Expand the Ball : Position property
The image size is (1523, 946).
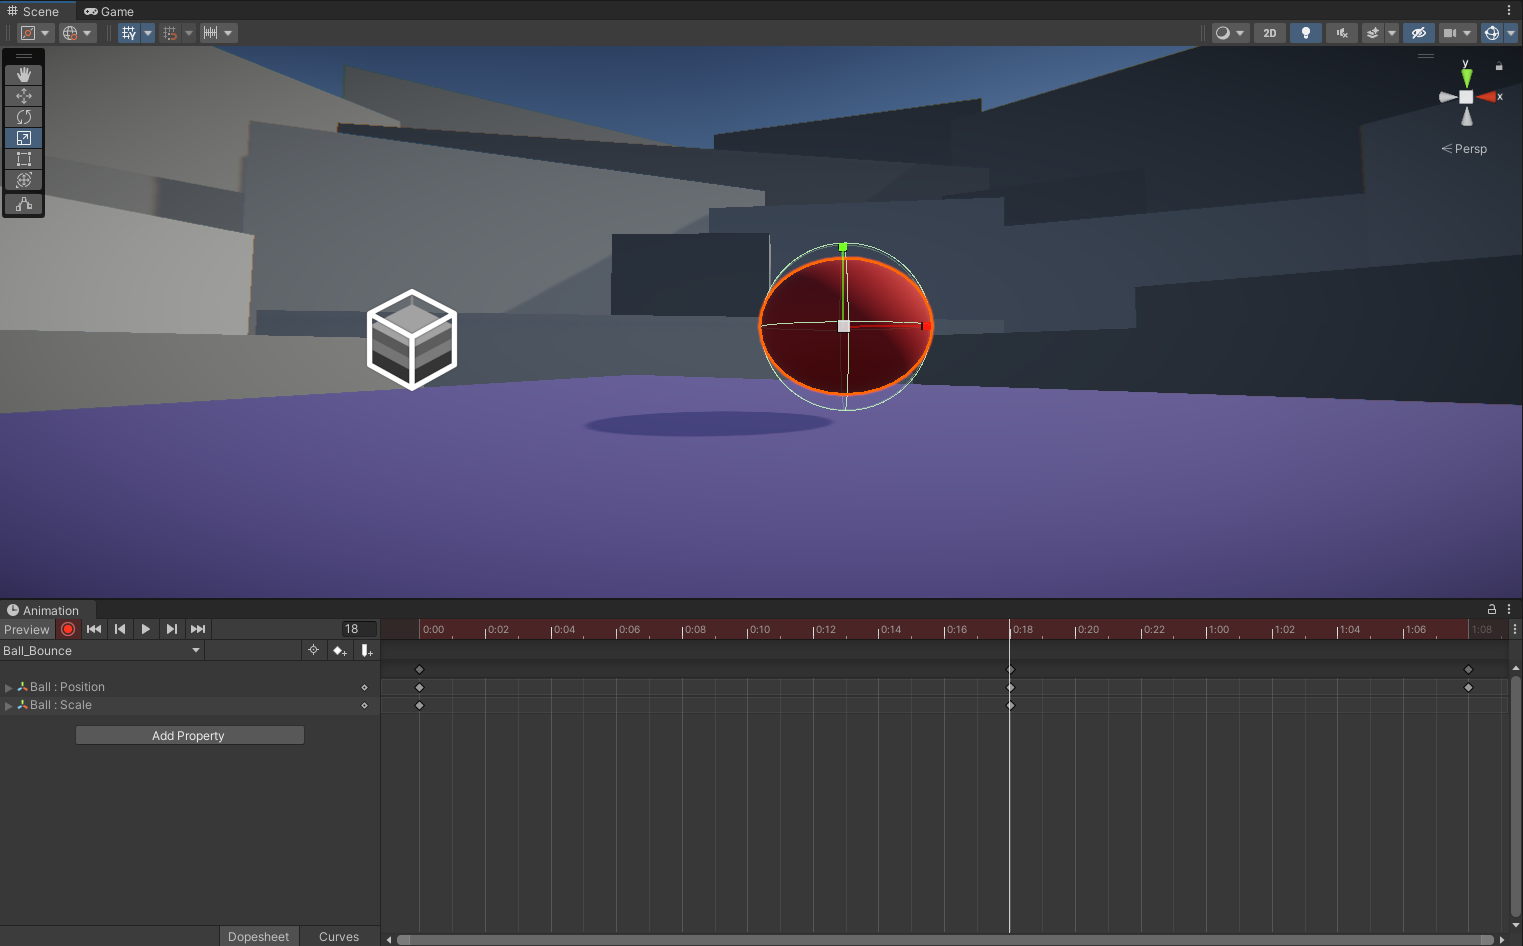[9, 688]
